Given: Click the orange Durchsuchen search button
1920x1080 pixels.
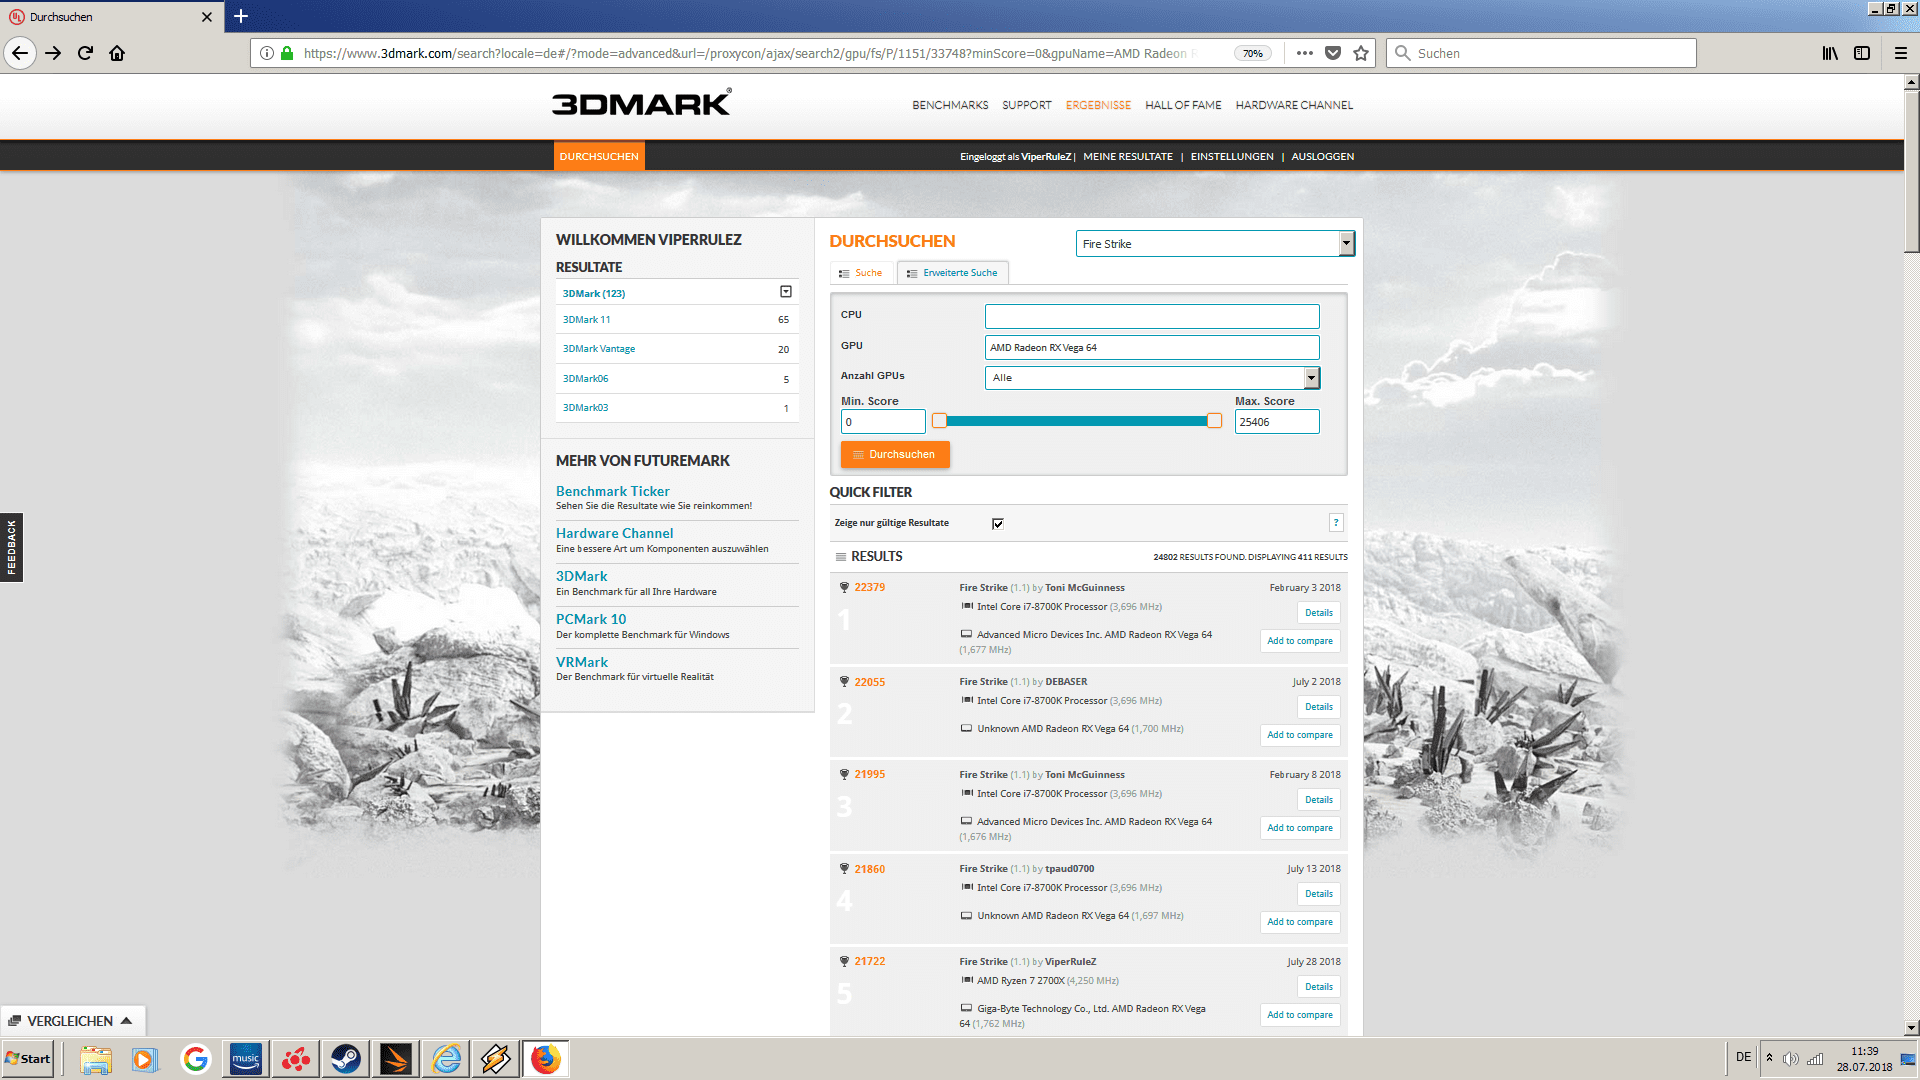Looking at the screenshot, I should [895, 454].
